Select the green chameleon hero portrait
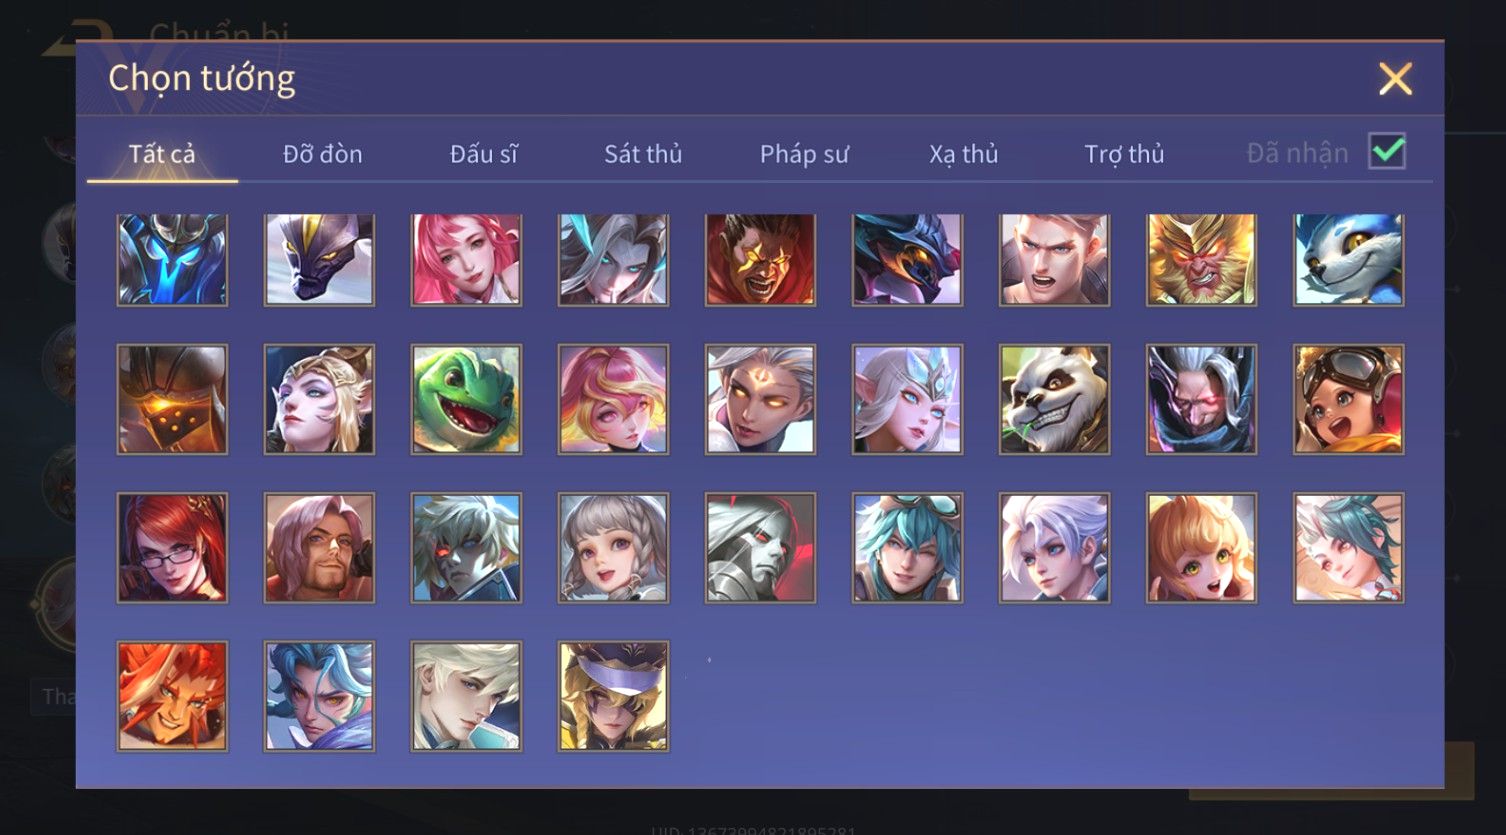Viewport: 1506px width, 835px height. [466, 400]
